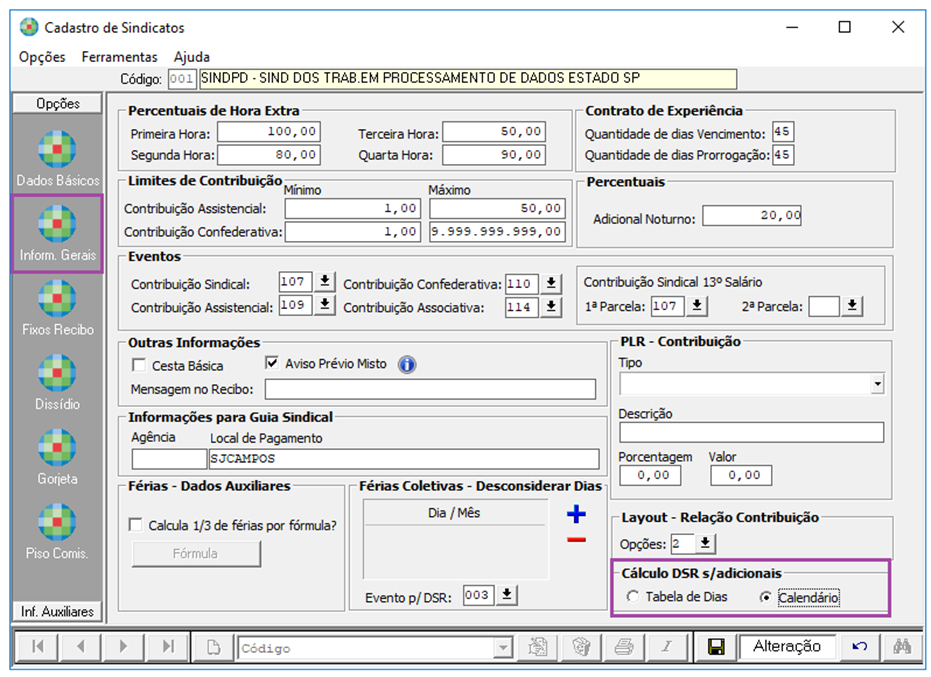Click the Alteração status button
This screenshot has height=677, width=931.
787,647
